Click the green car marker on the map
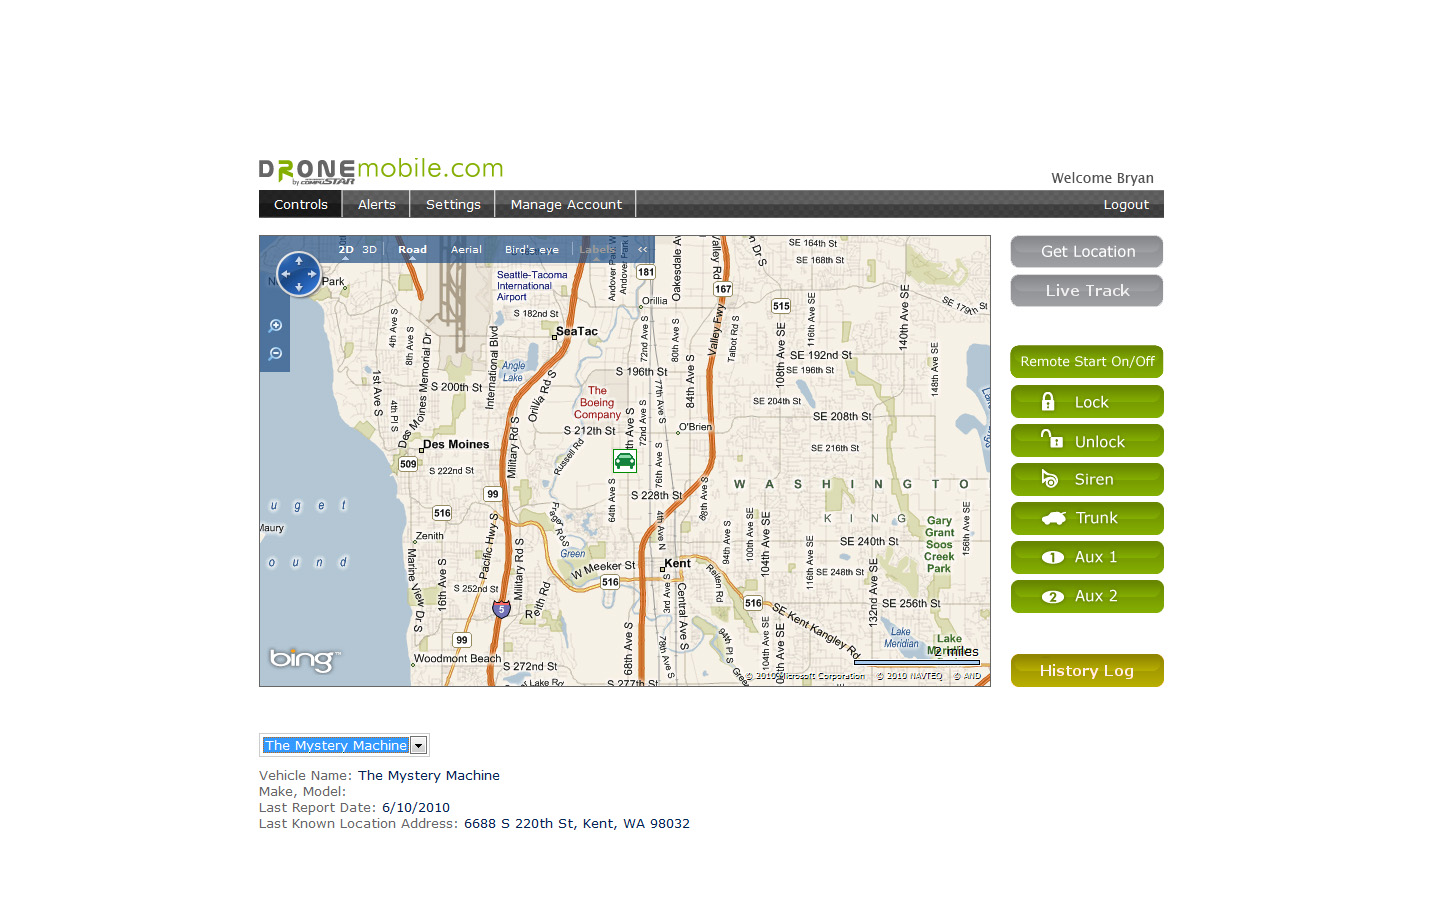Viewport: 1440px width, 900px height. 625,460
